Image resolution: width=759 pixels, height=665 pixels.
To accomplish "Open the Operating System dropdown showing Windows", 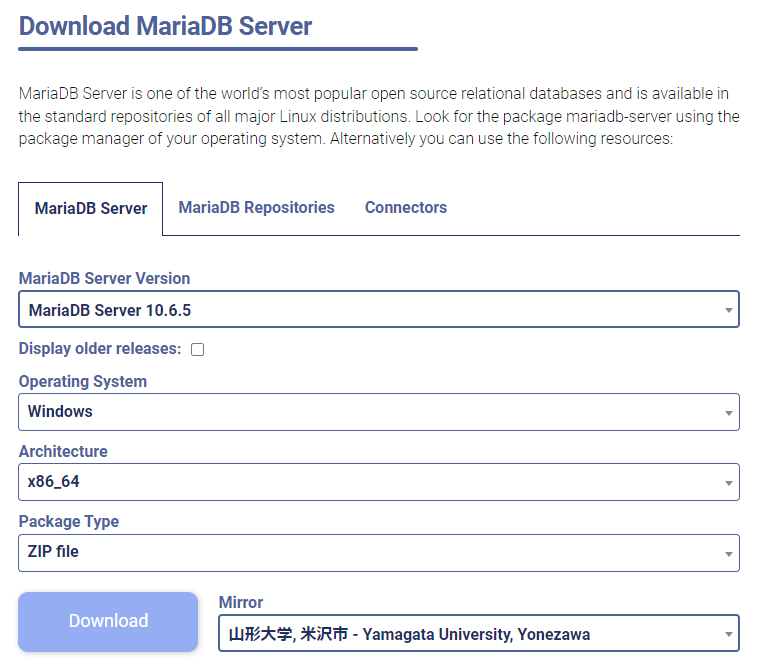I will [379, 412].
